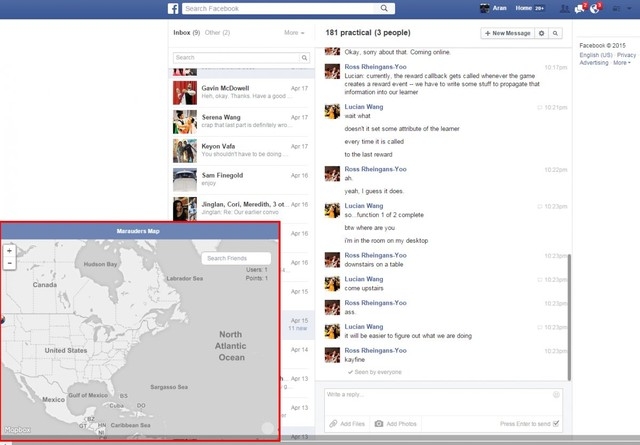
Task: Click the Home 20+ counter badge
Action: [x=540, y=9]
